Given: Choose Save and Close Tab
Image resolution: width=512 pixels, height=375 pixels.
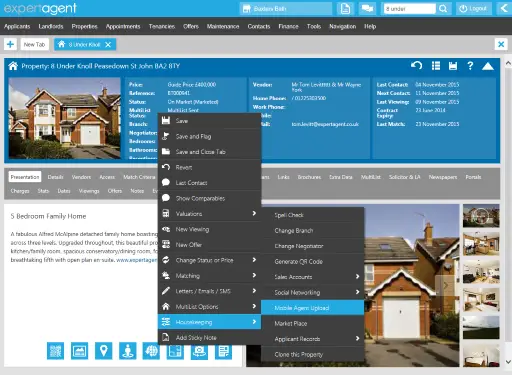Looking at the screenshot, I should [x=209, y=152].
